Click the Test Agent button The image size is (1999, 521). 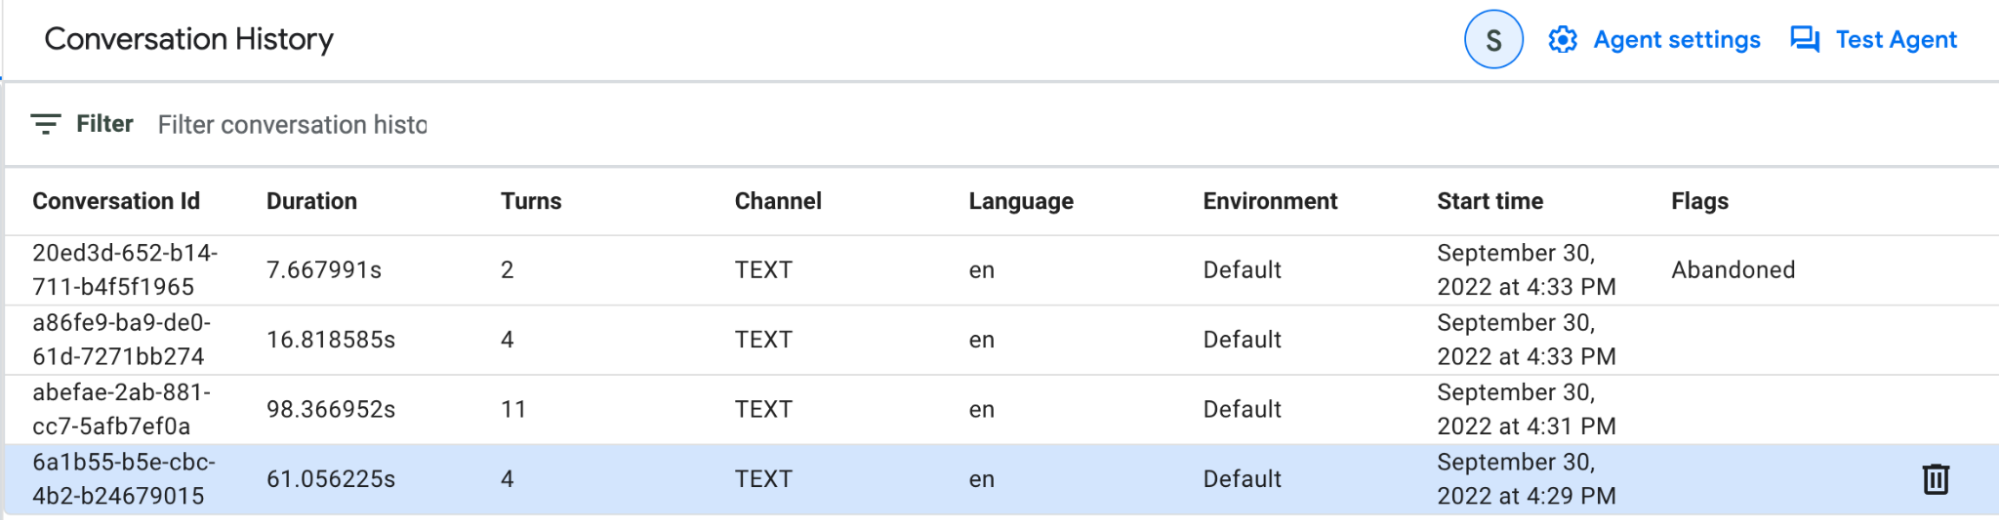pyautogui.click(x=1895, y=40)
